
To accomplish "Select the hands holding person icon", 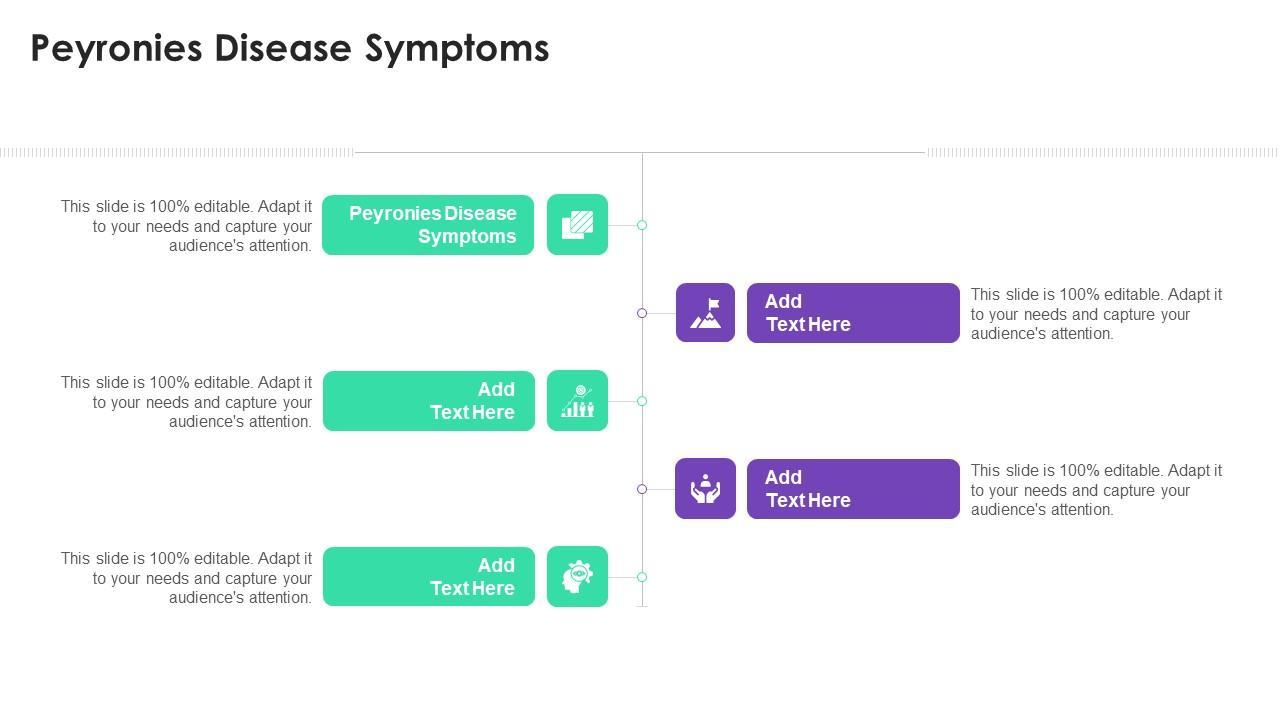I will (705, 489).
